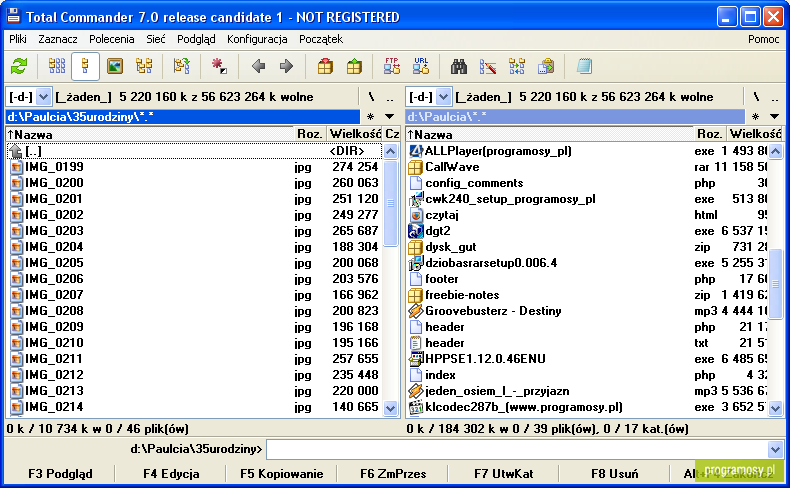Click left panel root directory backslash button
This screenshot has width=790, height=488.
tap(371, 96)
